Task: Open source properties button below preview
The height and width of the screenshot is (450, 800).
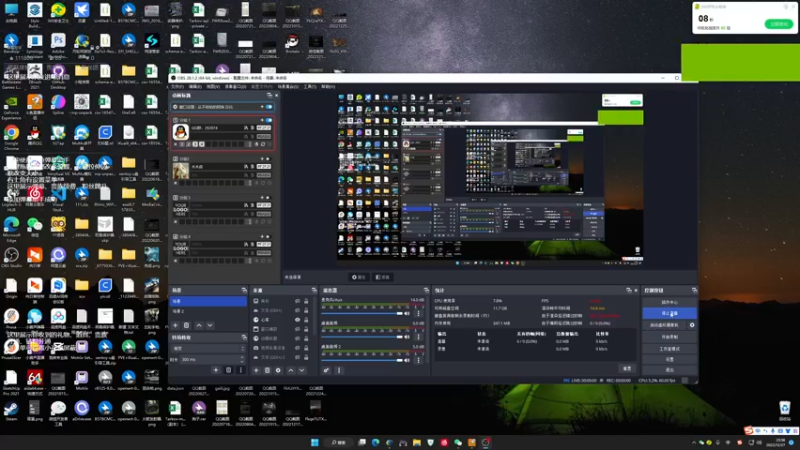Action: coord(359,277)
